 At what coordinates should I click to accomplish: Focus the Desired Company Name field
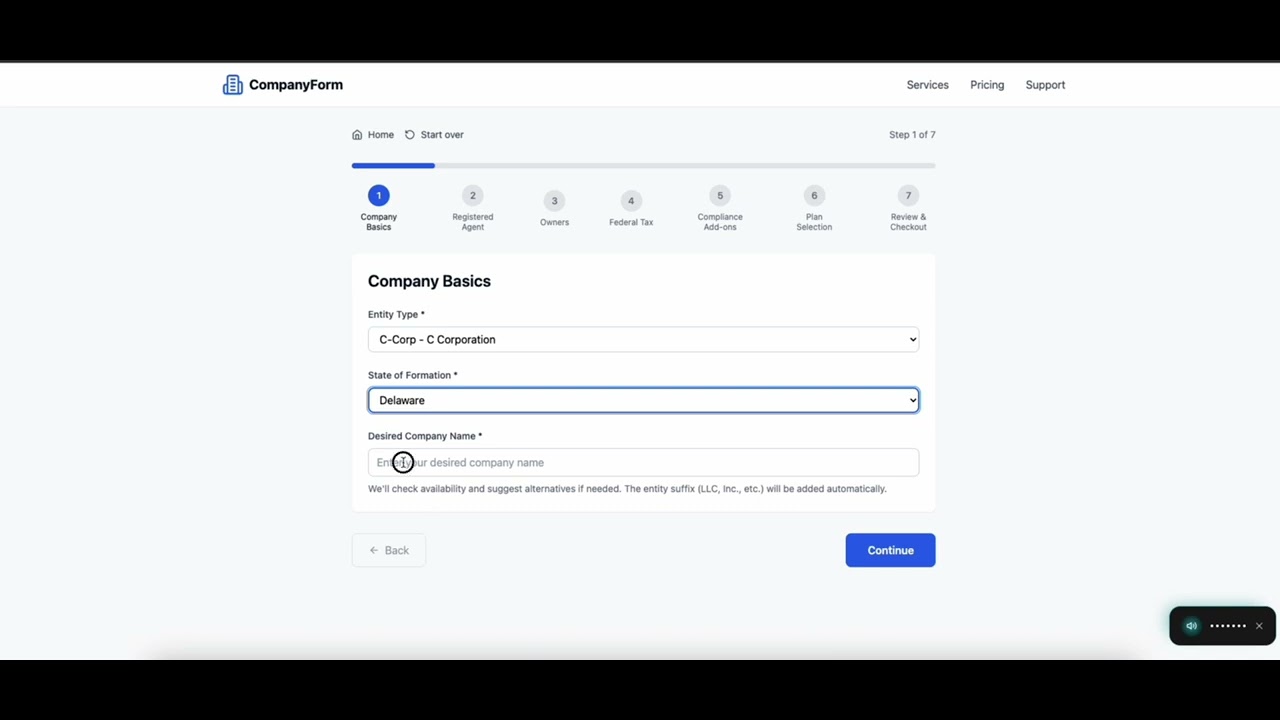point(643,462)
